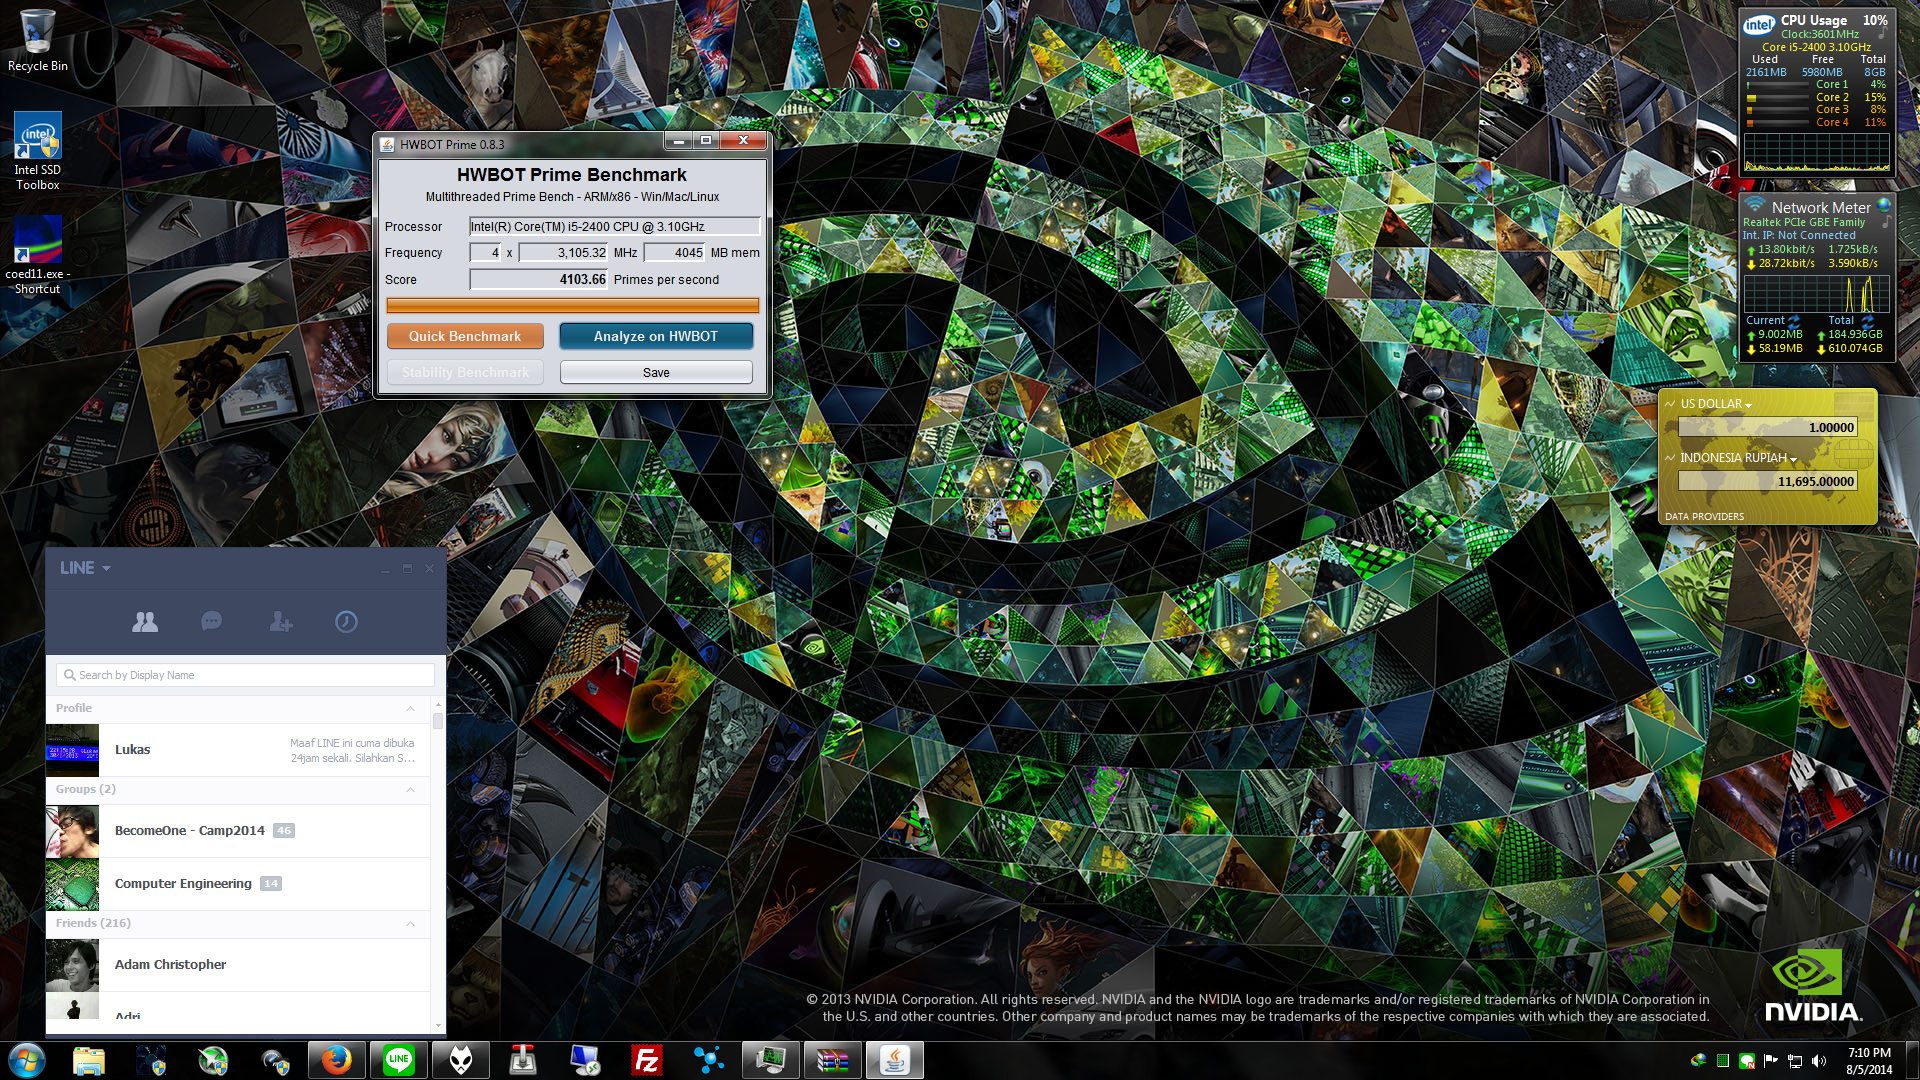Click Computer Engineering group avatar
The image size is (1920, 1080).
click(72, 884)
